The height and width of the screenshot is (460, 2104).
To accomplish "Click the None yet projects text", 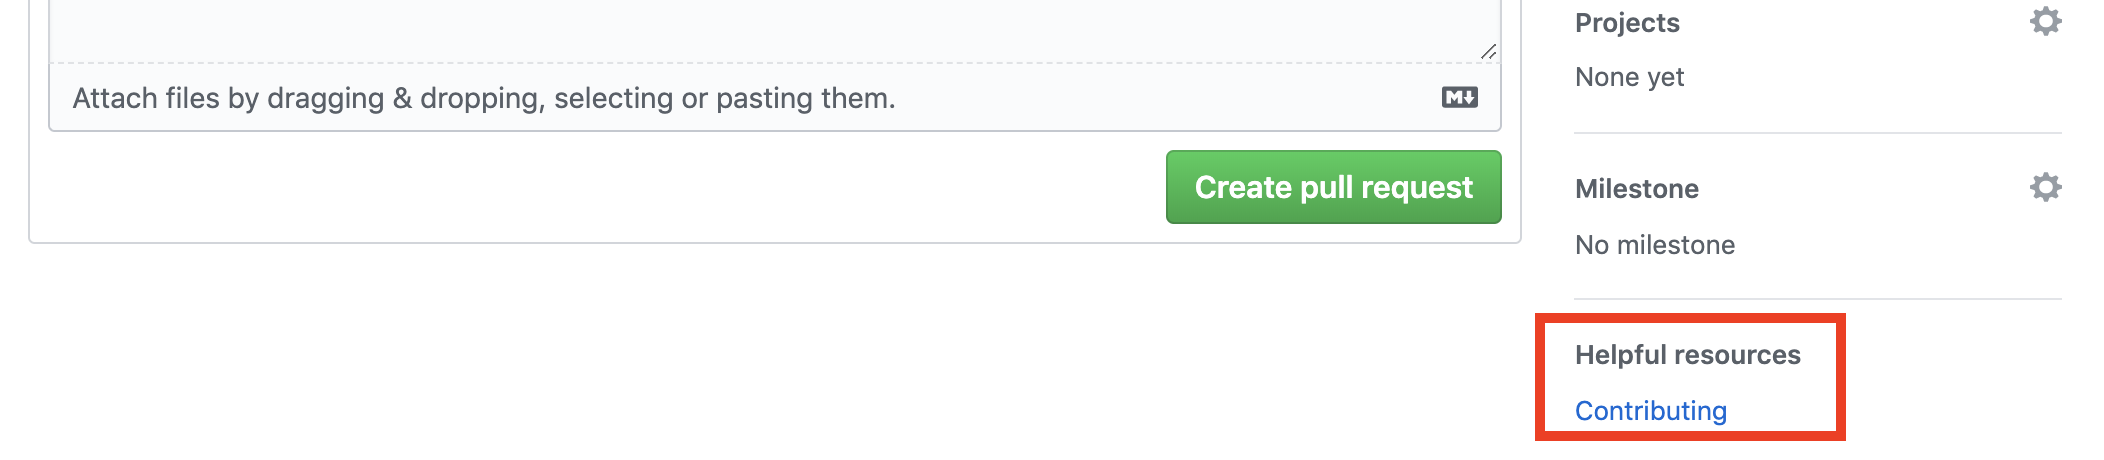I will (x=1629, y=77).
